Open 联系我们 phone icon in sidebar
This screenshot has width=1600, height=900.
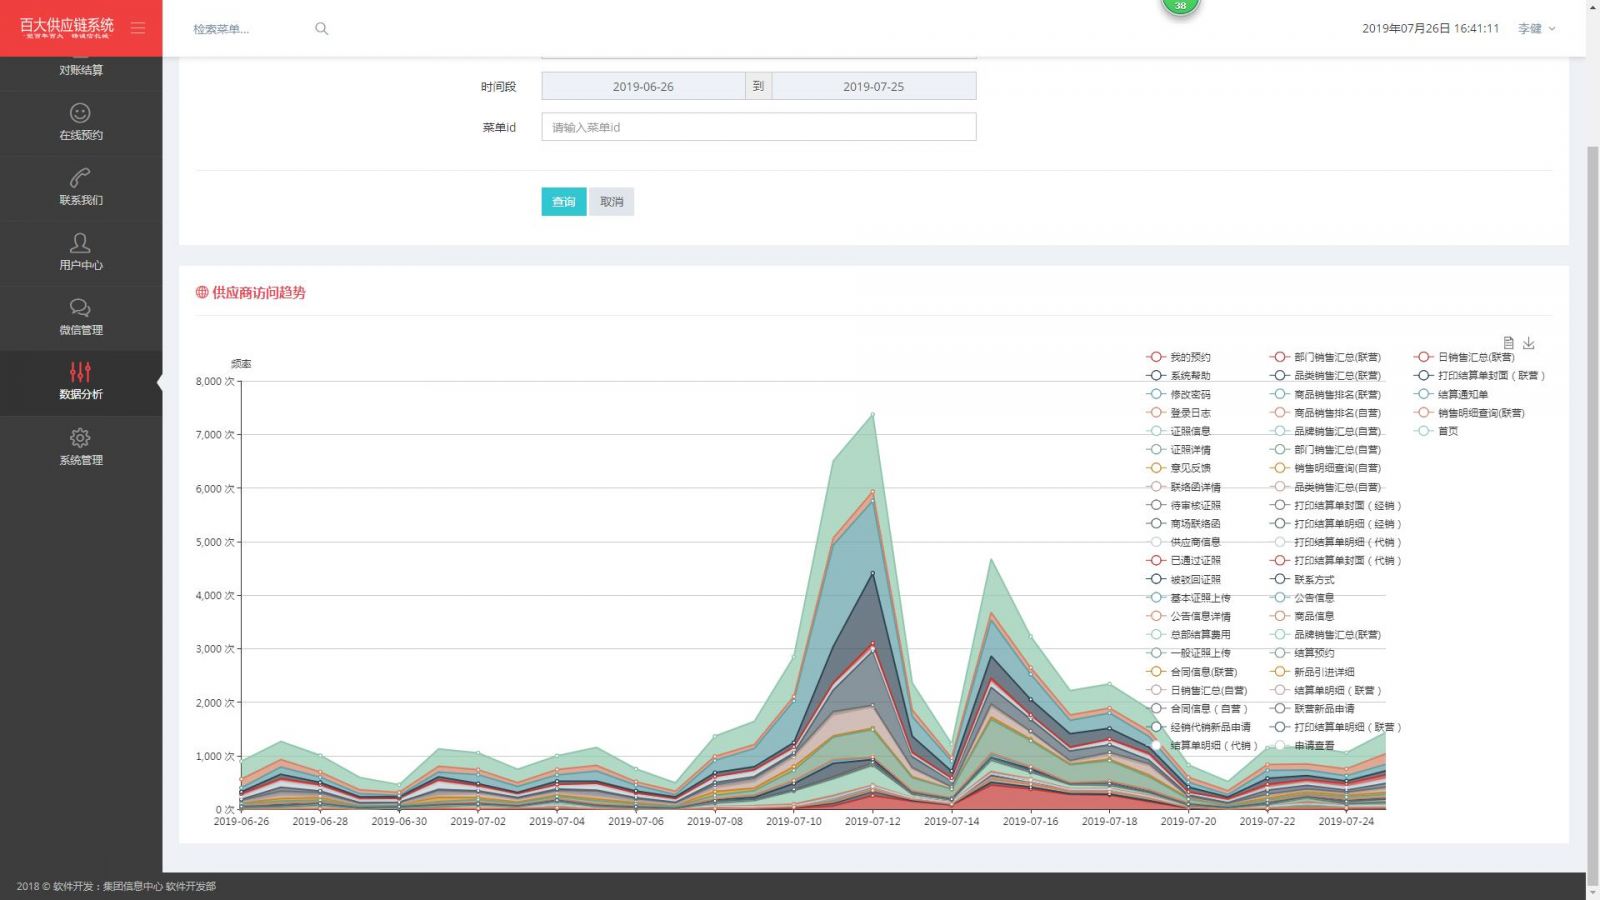pos(80,178)
